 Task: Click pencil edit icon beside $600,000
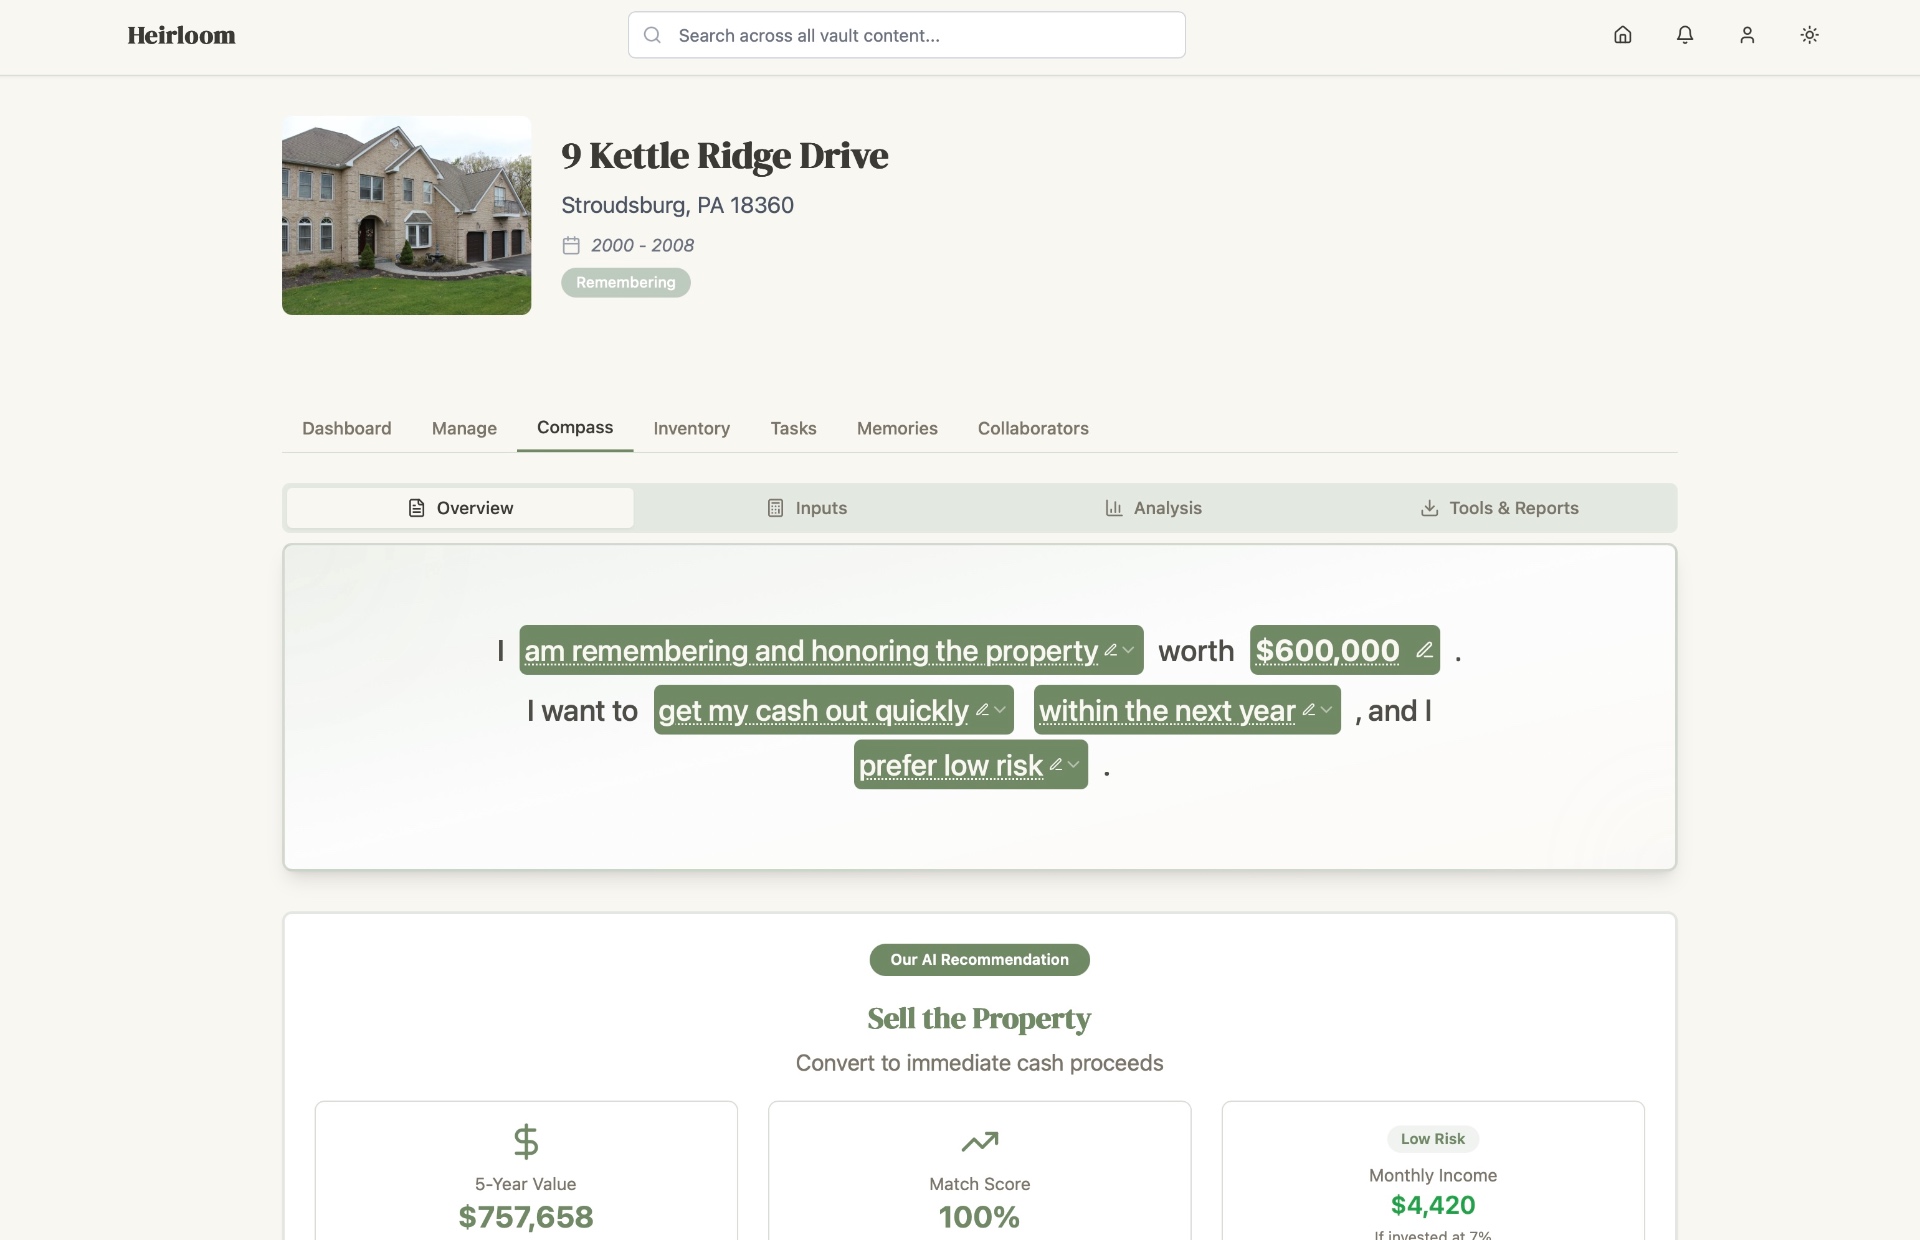(1424, 650)
